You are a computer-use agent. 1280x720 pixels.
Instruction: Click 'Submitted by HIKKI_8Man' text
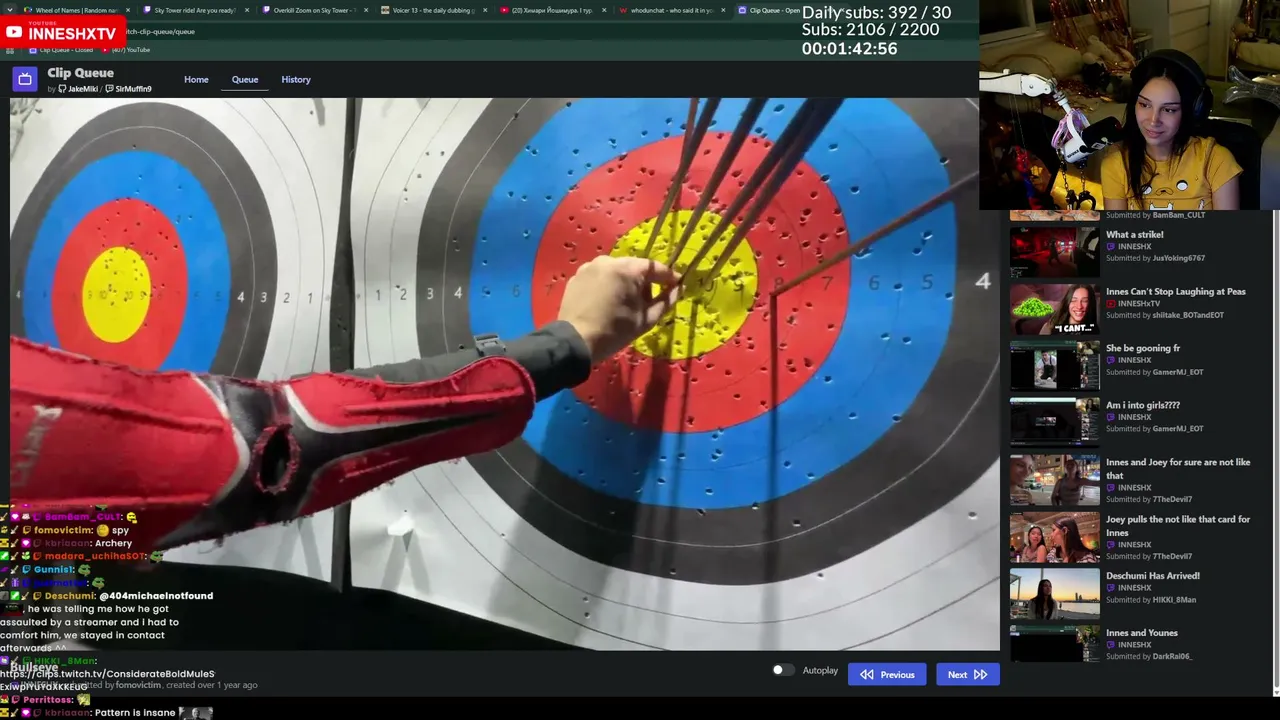1151,600
